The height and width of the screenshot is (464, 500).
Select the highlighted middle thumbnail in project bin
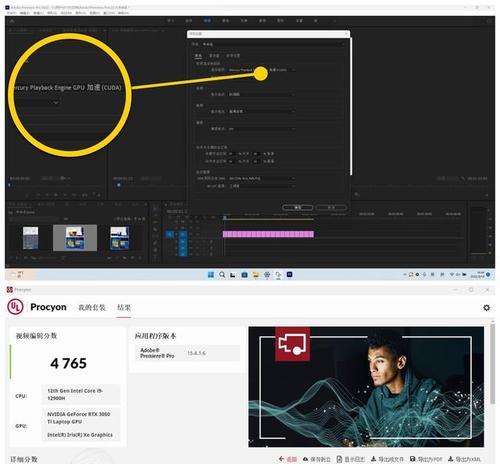tap(75, 238)
